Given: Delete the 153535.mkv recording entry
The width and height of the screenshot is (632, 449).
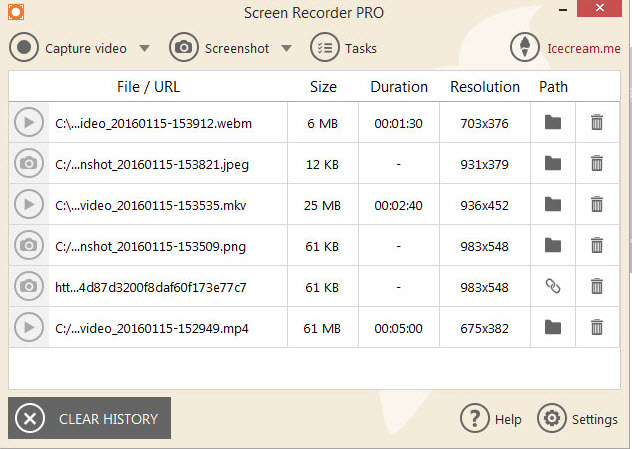Looking at the screenshot, I should point(597,204).
